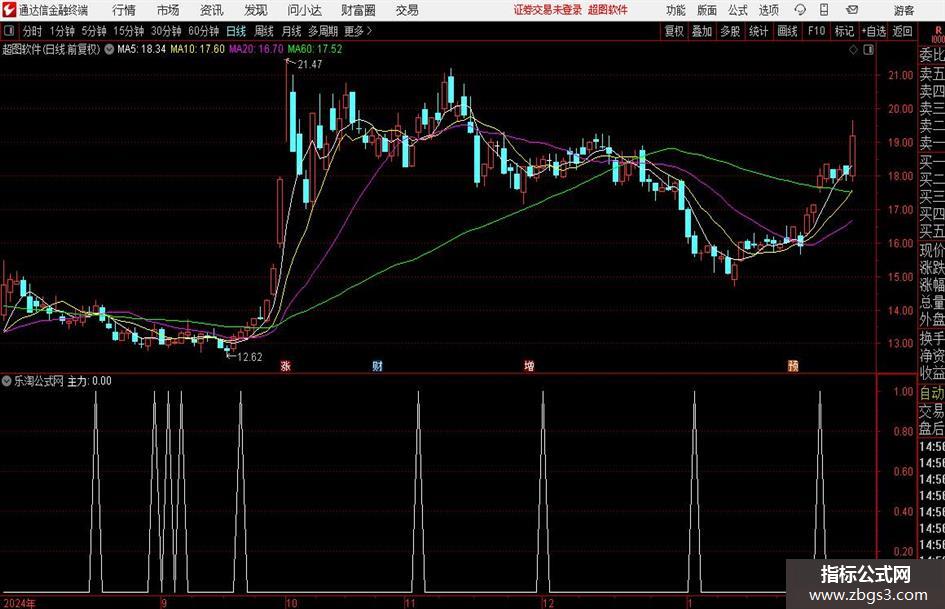The image size is (945, 609).
Task: Toggle the left sidebar panel icon
Action: click(9, 31)
